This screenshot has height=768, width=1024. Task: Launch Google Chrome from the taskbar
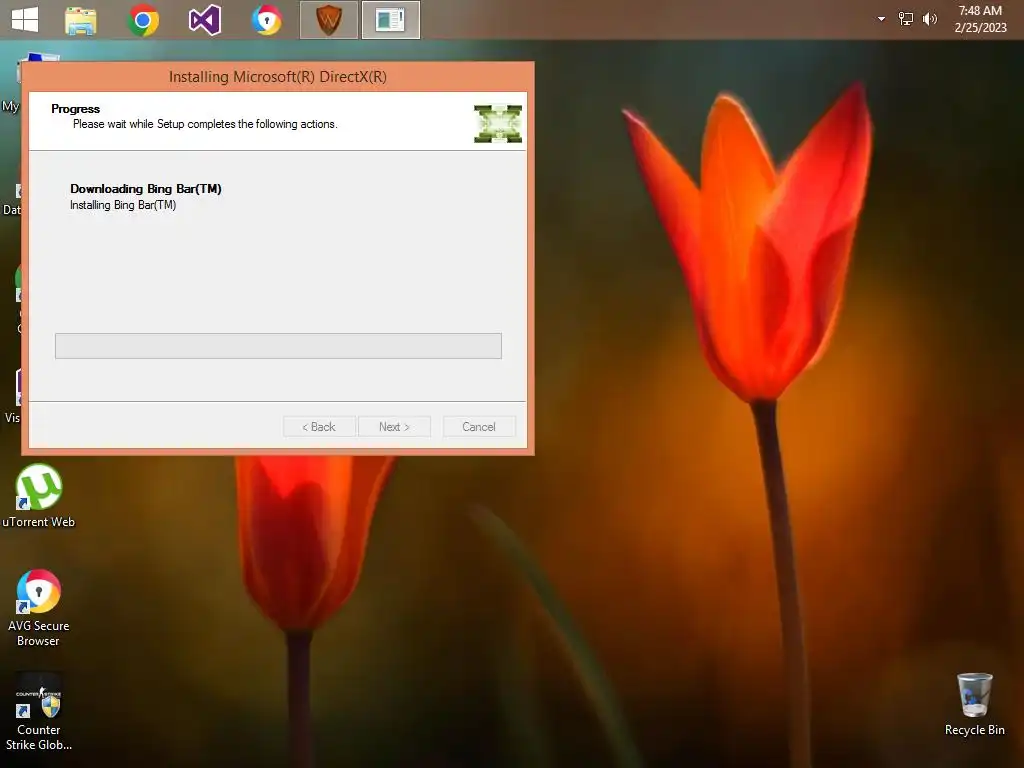[x=143, y=20]
